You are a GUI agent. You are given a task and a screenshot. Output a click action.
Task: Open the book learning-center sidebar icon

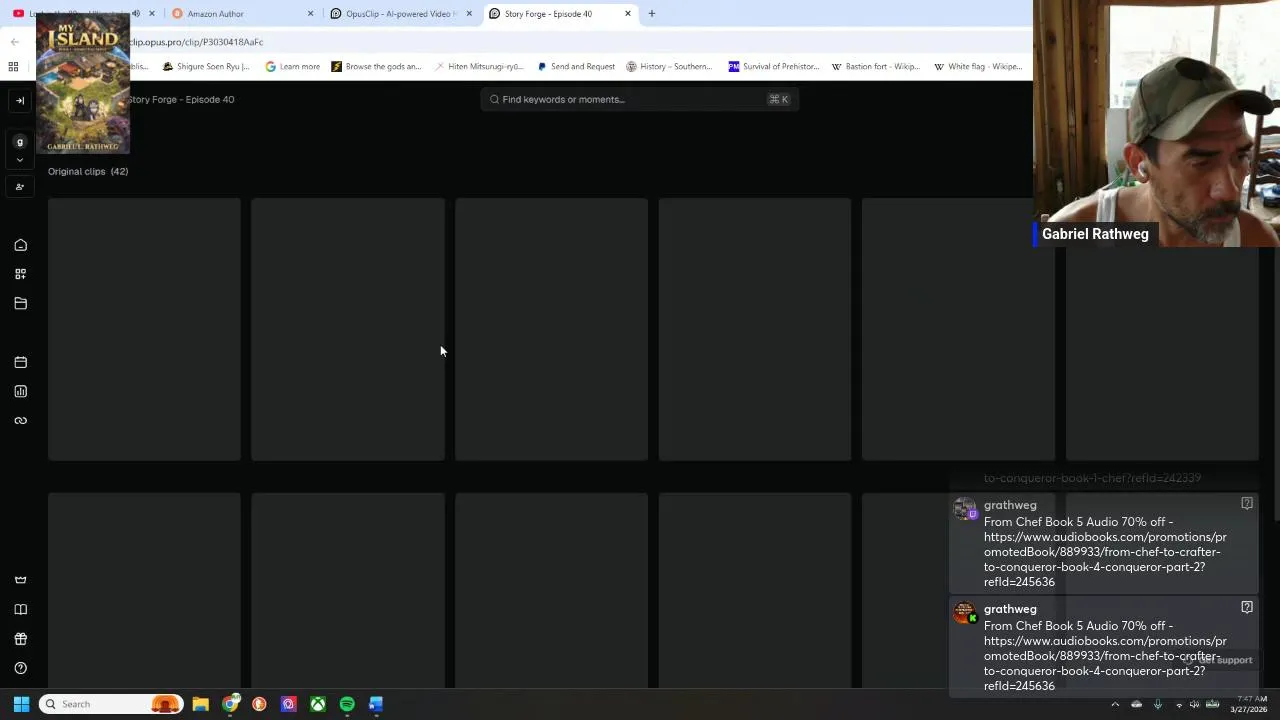[20, 609]
